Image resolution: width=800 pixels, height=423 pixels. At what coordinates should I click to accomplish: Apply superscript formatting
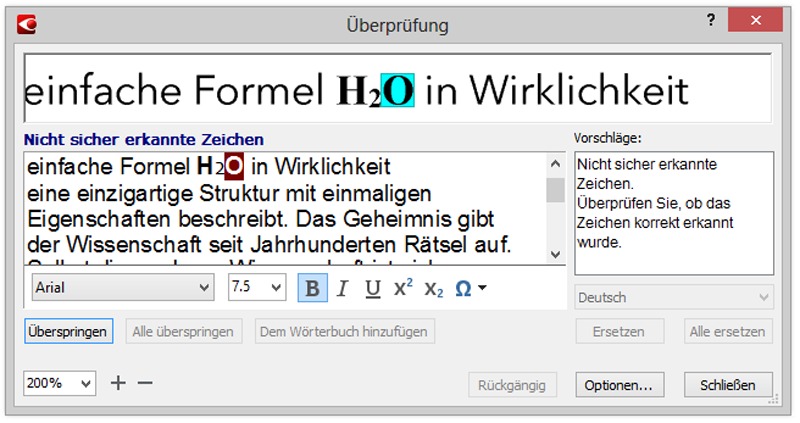pos(403,288)
